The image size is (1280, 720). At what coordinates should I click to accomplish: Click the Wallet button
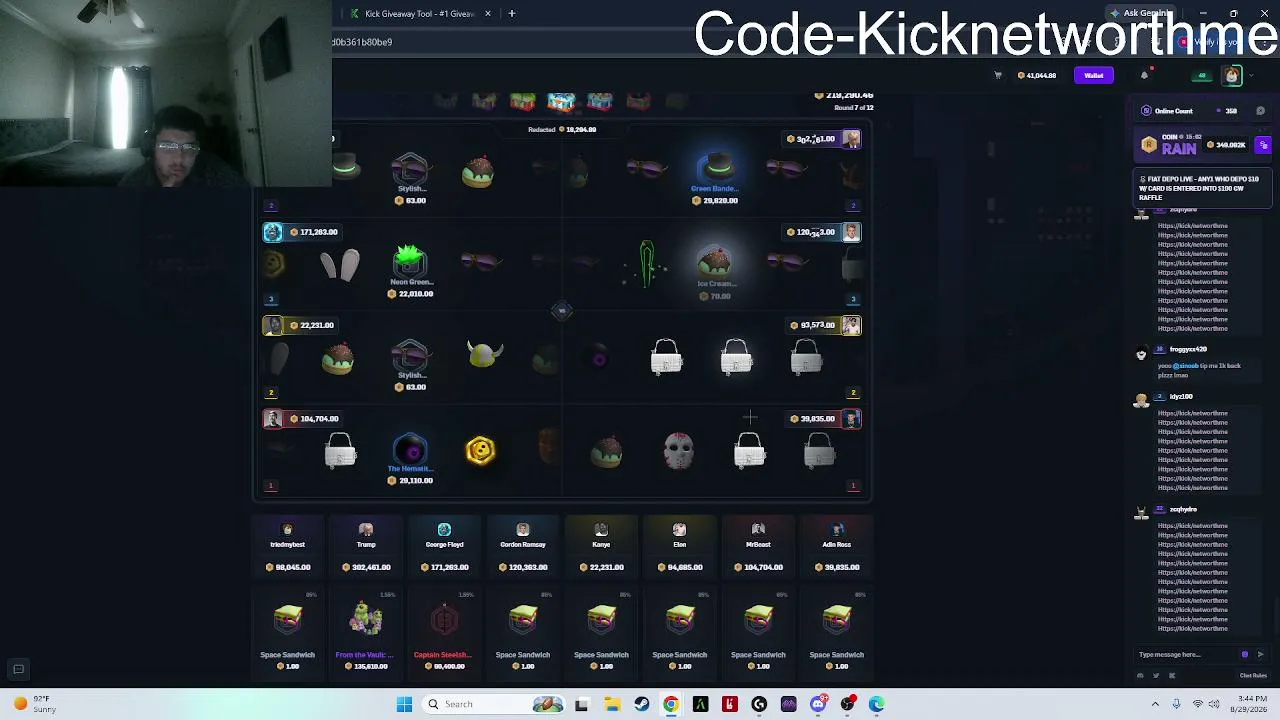click(1094, 75)
